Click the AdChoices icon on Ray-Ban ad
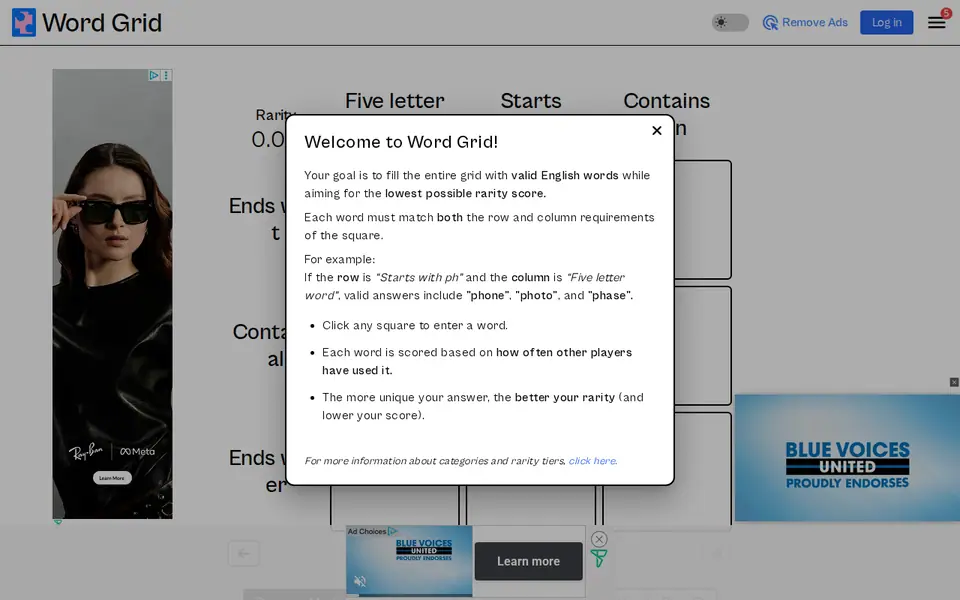Viewport: 960px width, 600px height. [154, 75]
